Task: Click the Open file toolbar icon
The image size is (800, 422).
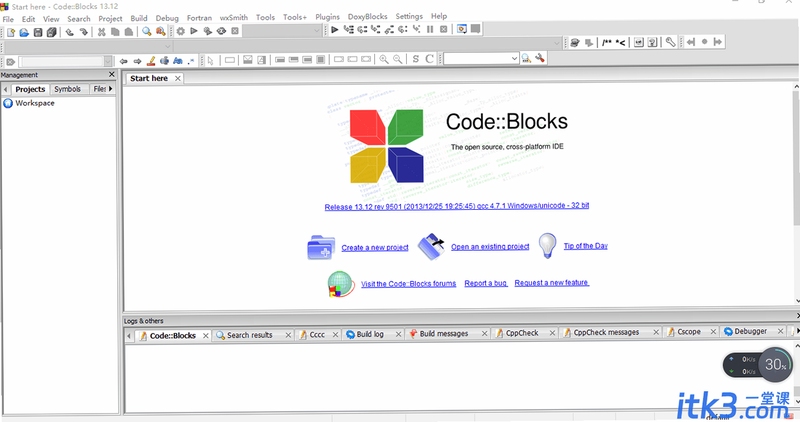Action: [24, 32]
